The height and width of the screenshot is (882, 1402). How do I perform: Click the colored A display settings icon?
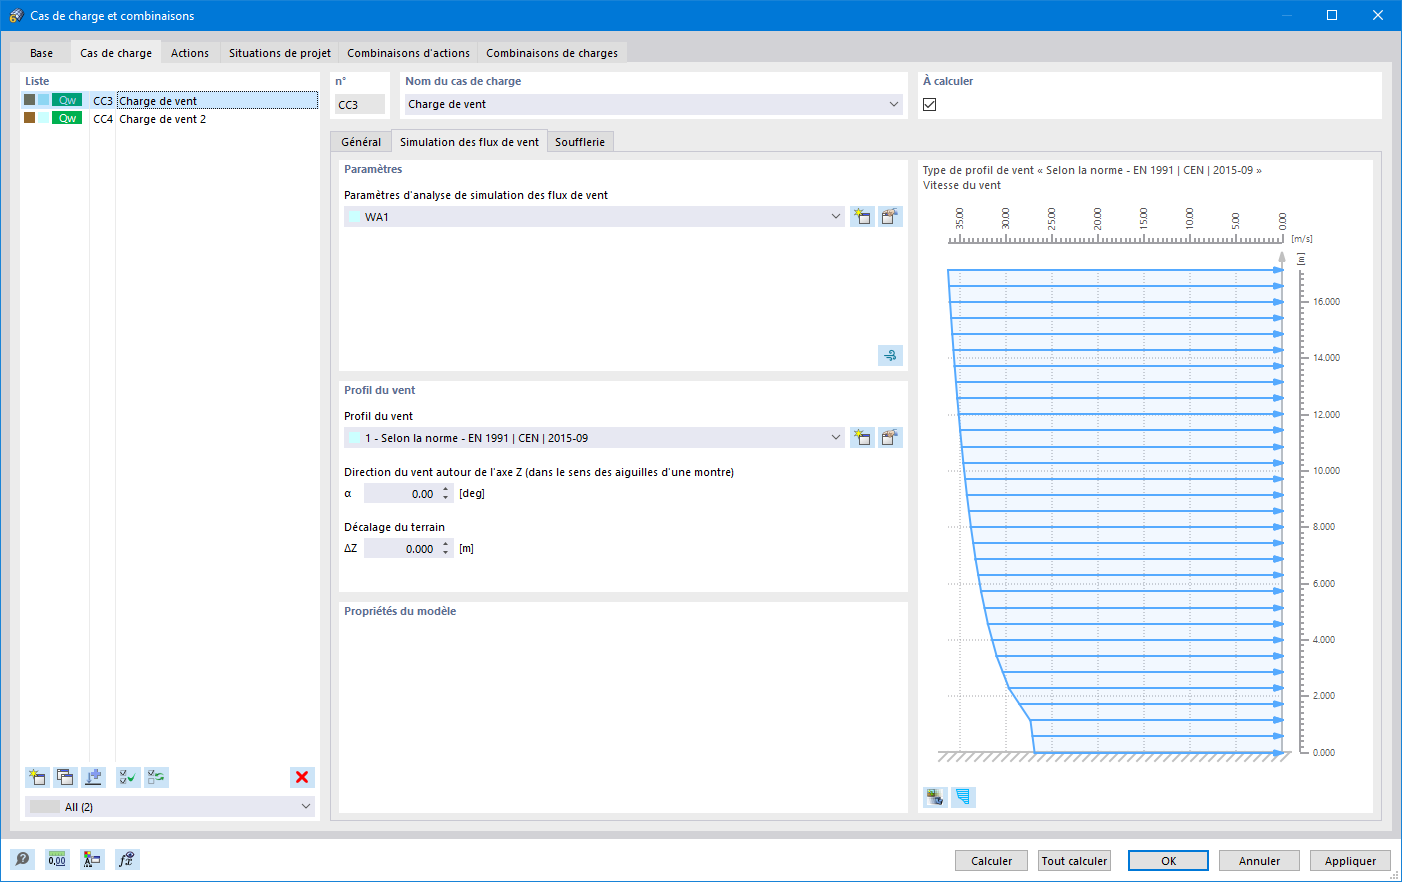coord(92,859)
